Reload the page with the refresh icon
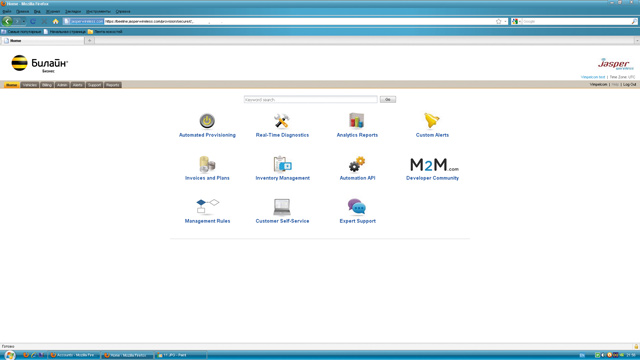The image size is (640, 360). [x=33, y=21]
